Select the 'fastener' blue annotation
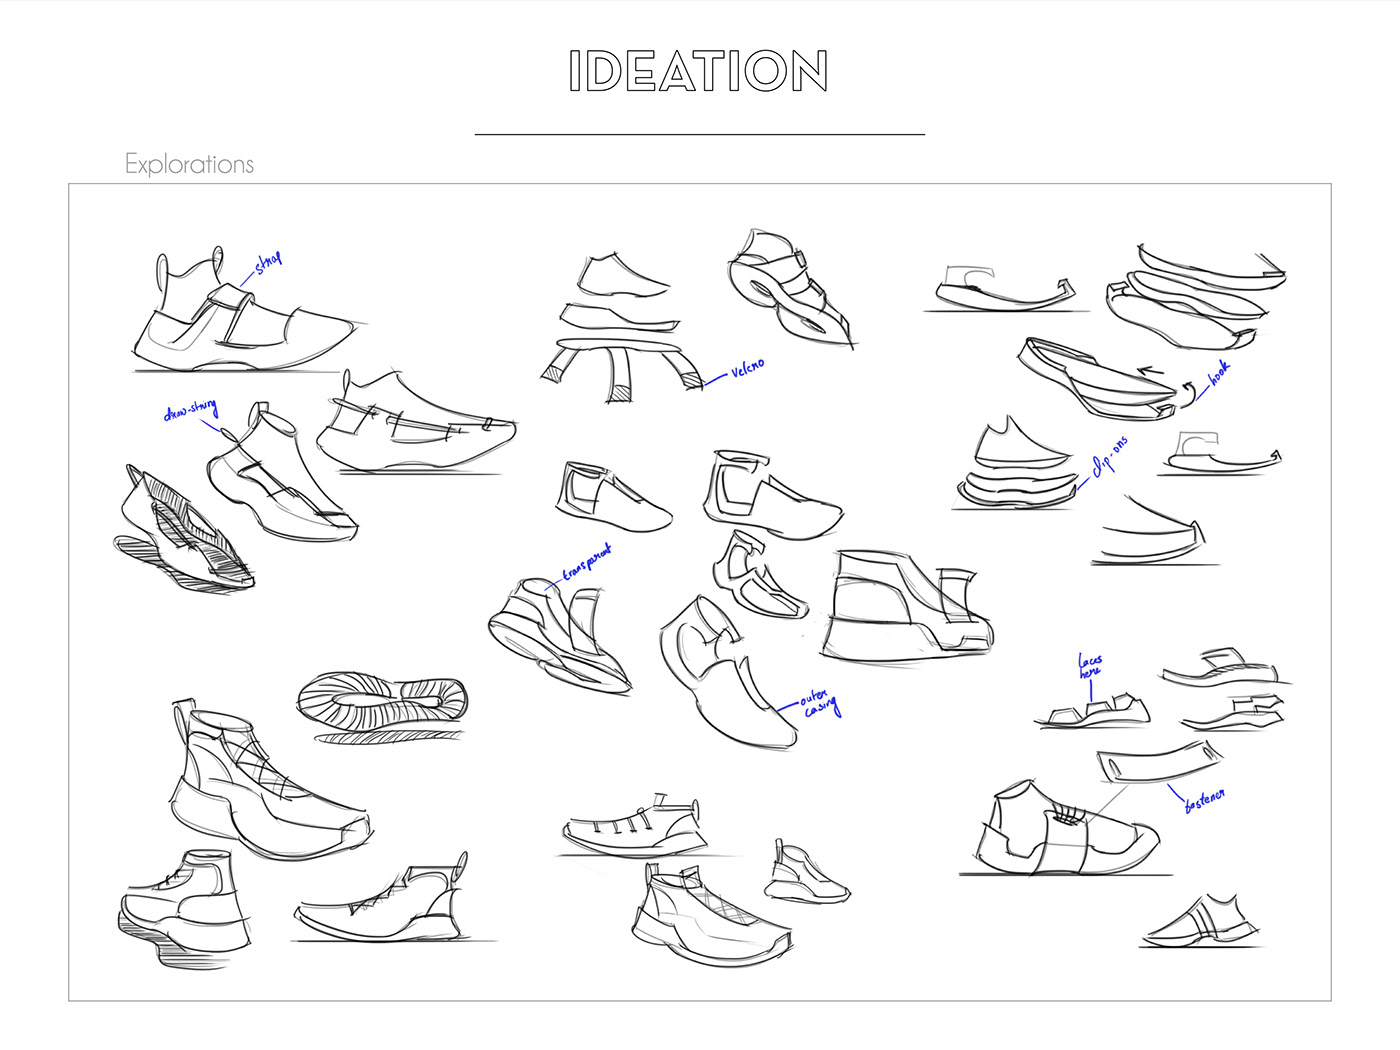Image resolution: width=1400 pixels, height=1050 pixels. (1205, 800)
